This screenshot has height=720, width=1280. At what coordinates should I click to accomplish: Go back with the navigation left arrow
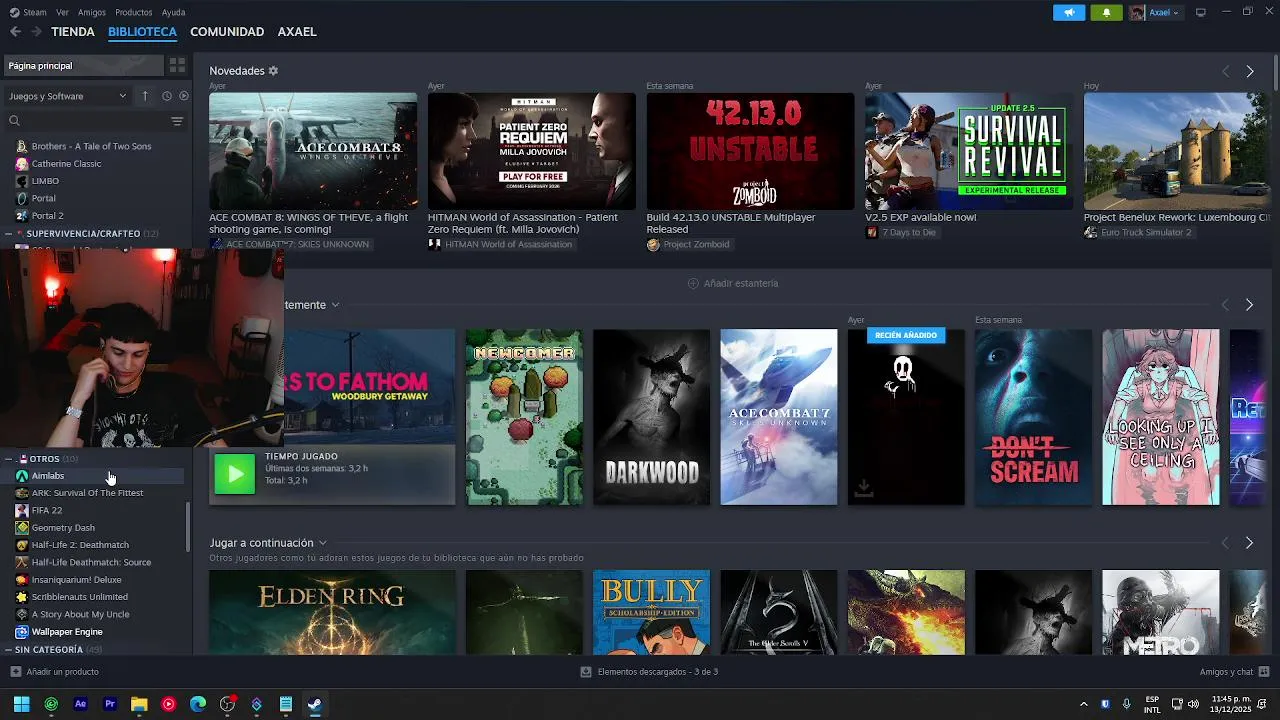[15, 32]
